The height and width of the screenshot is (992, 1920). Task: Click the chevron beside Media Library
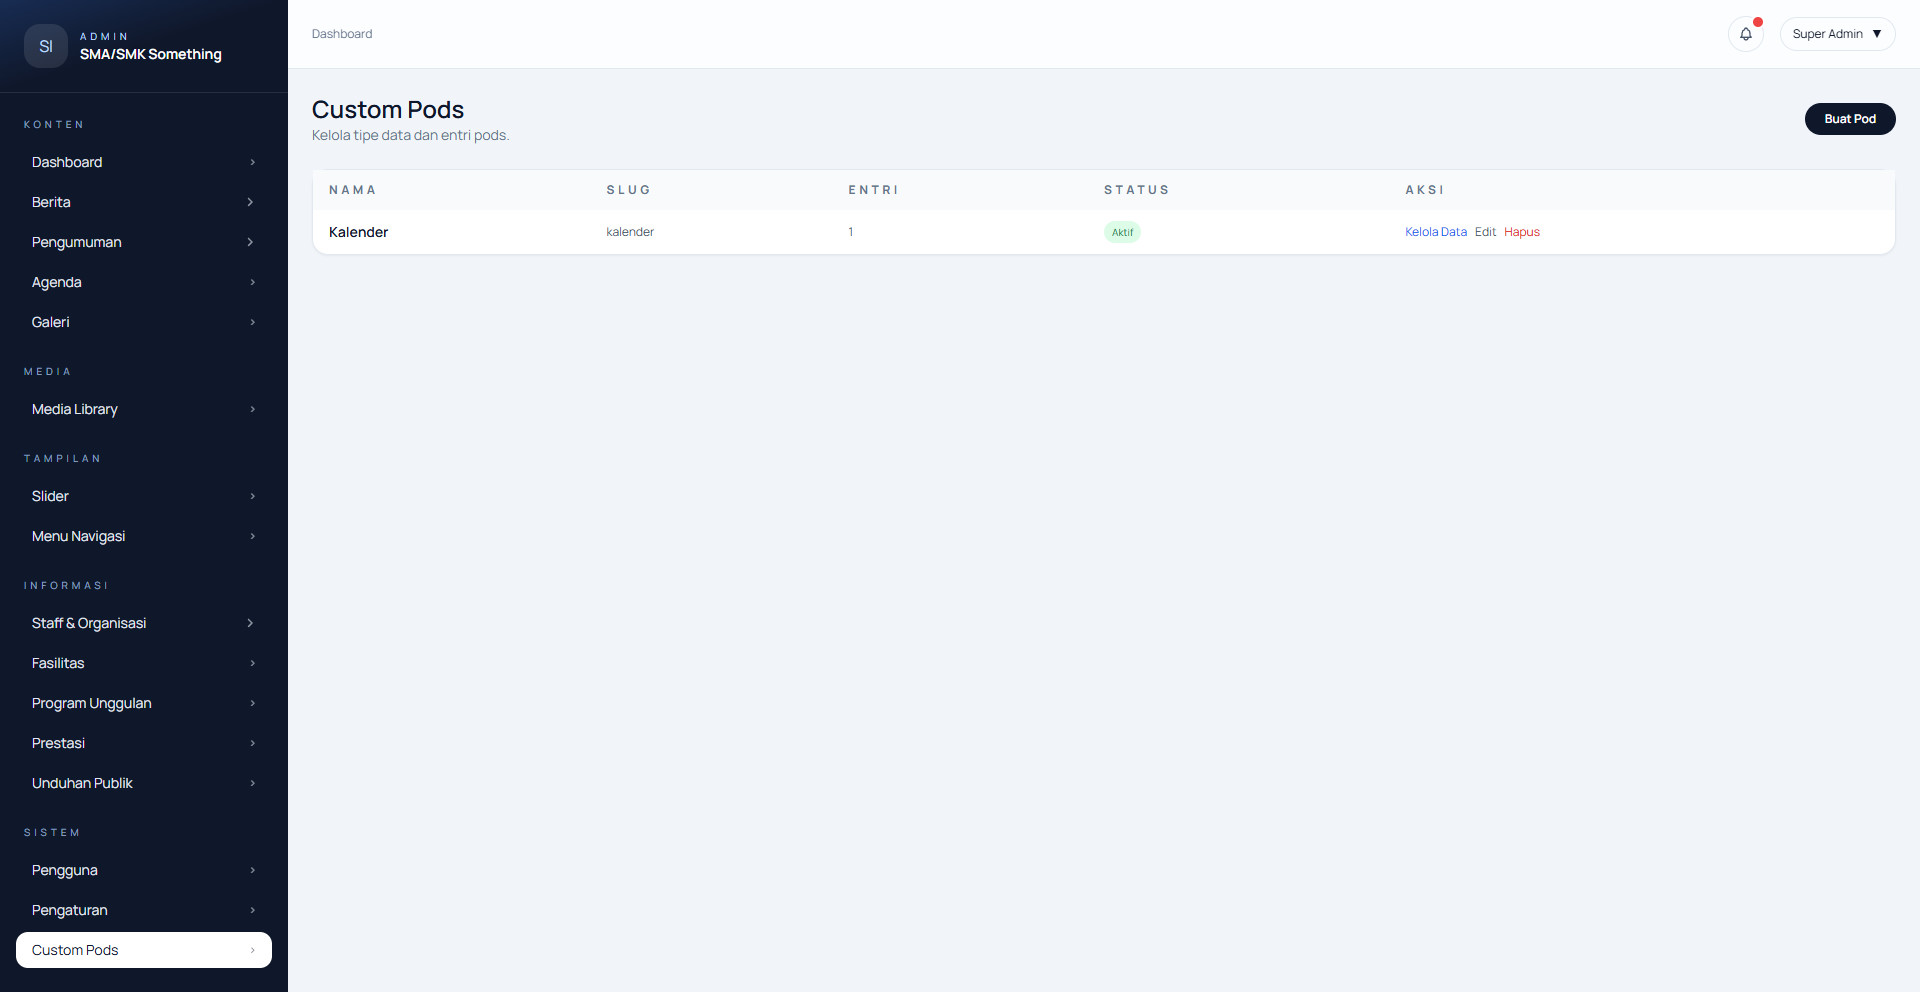click(x=252, y=409)
